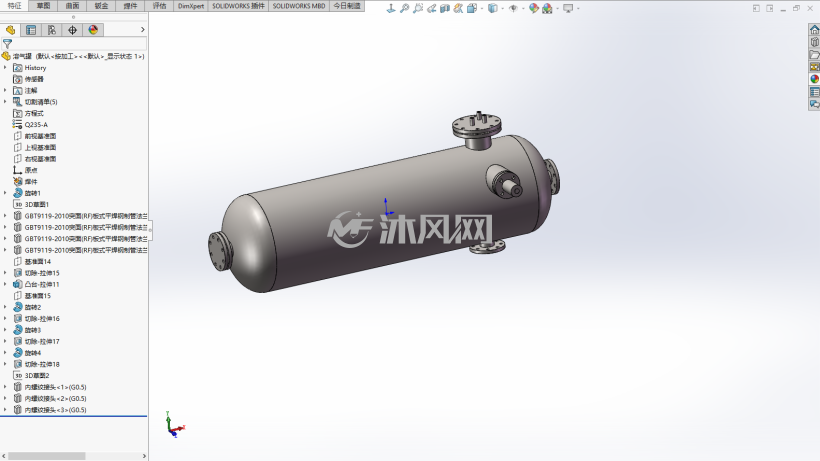Open View Palette icon in task pane
The width and height of the screenshot is (820, 461).
[x=814, y=67]
